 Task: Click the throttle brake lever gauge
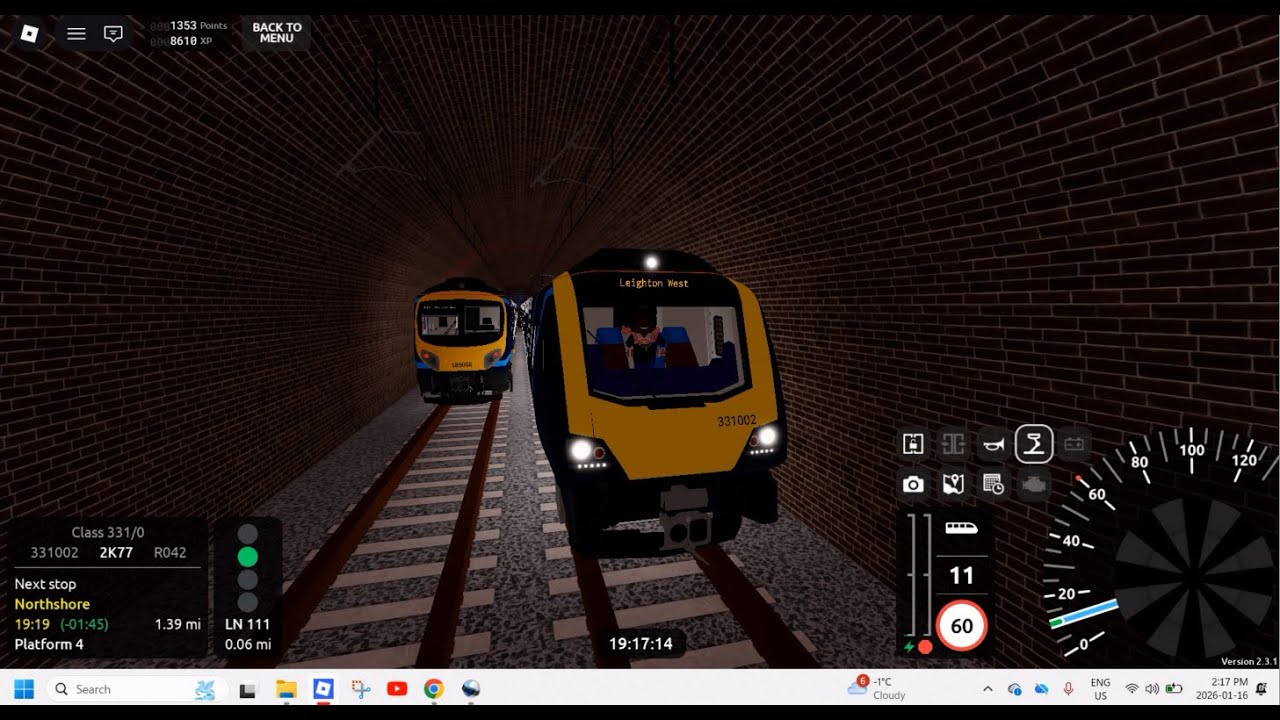tap(918, 575)
